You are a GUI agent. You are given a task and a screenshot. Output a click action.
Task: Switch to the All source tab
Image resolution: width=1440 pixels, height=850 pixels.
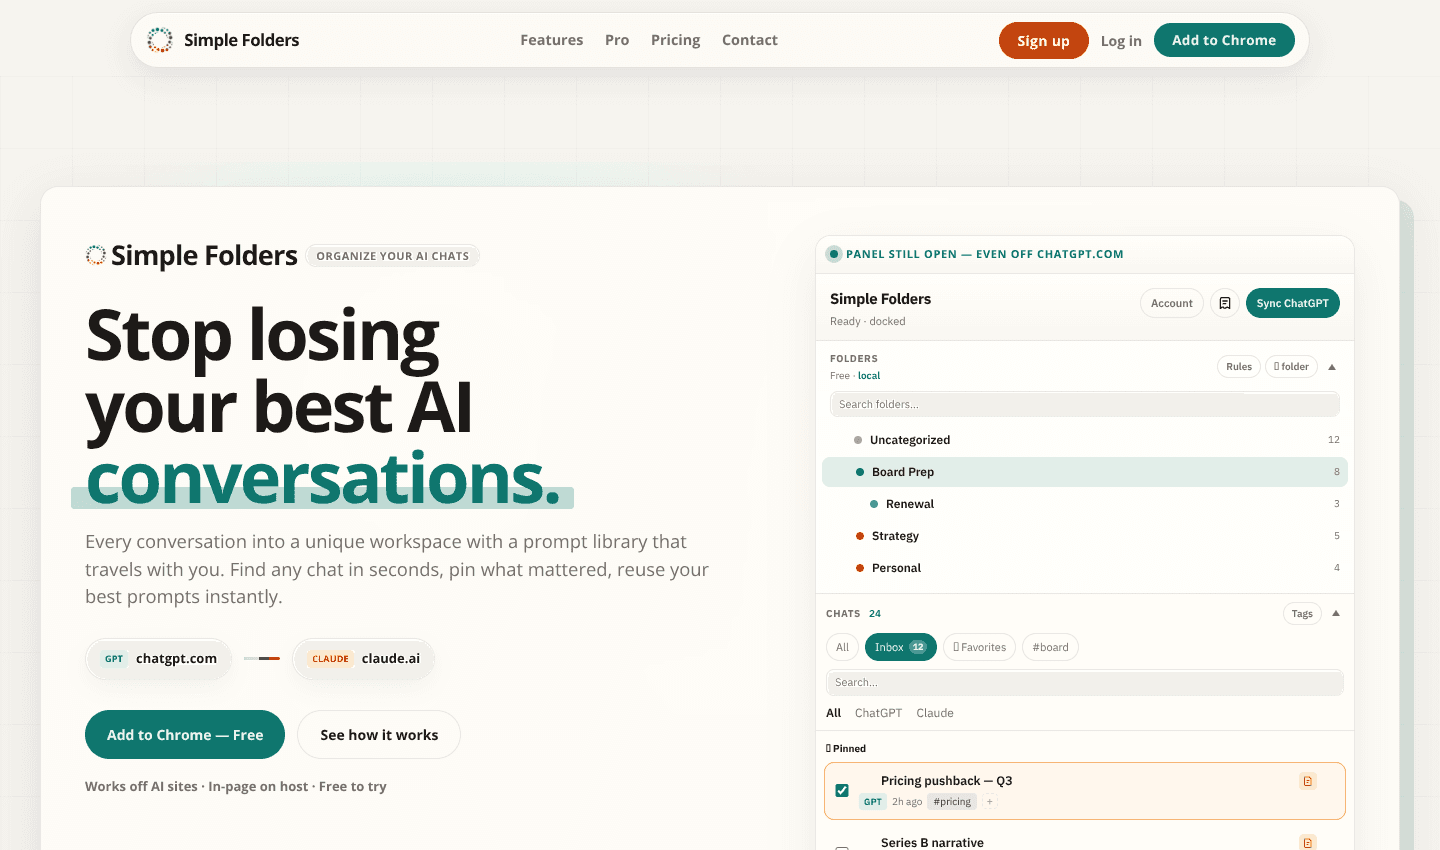coord(834,713)
